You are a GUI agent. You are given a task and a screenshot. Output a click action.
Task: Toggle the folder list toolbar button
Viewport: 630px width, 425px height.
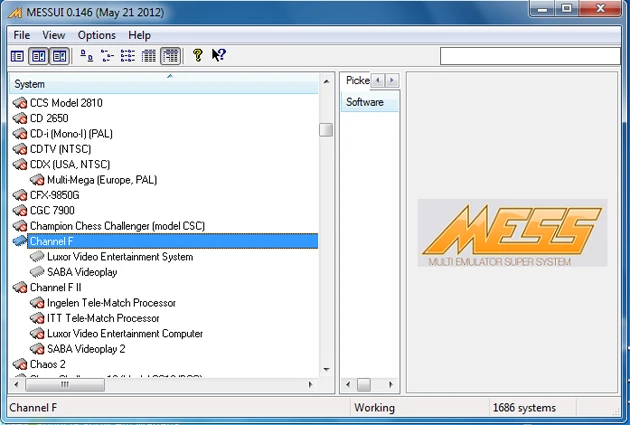[17, 56]
